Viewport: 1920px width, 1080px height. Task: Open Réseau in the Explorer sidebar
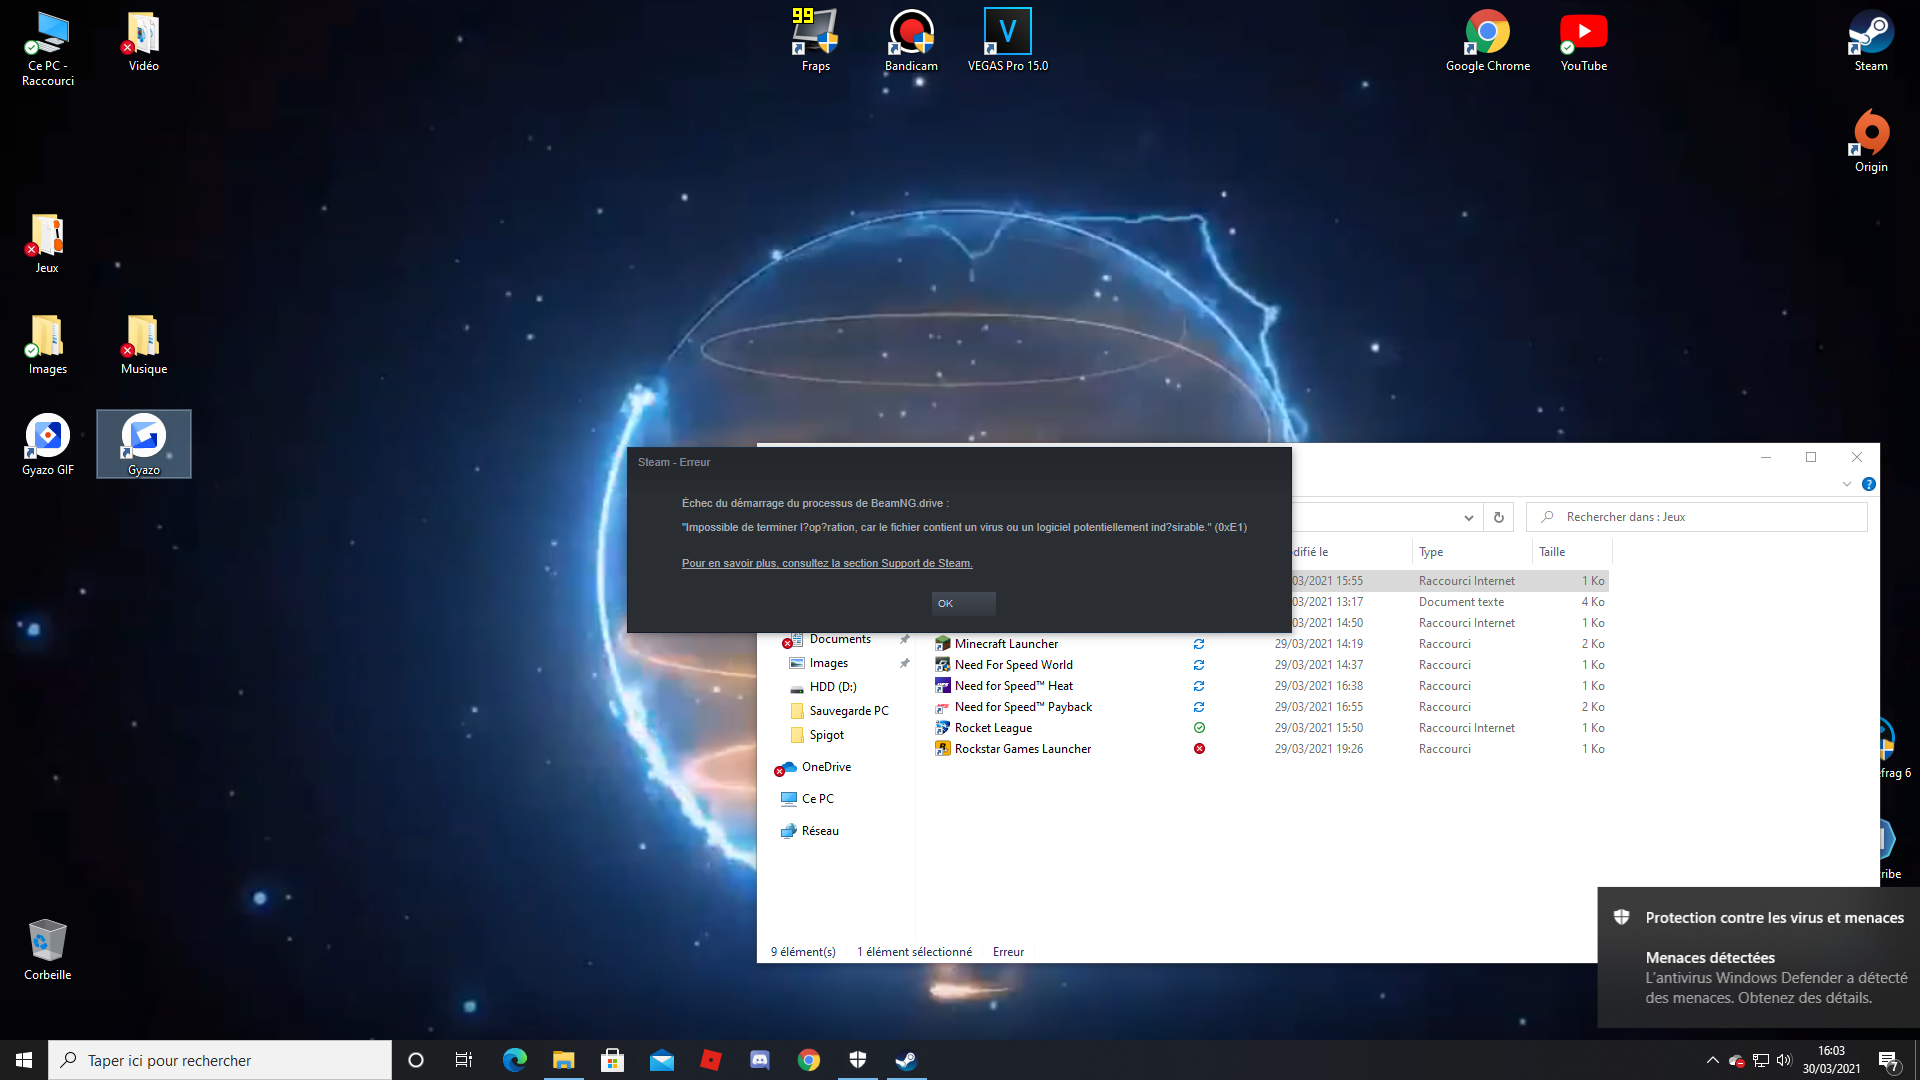819,831
